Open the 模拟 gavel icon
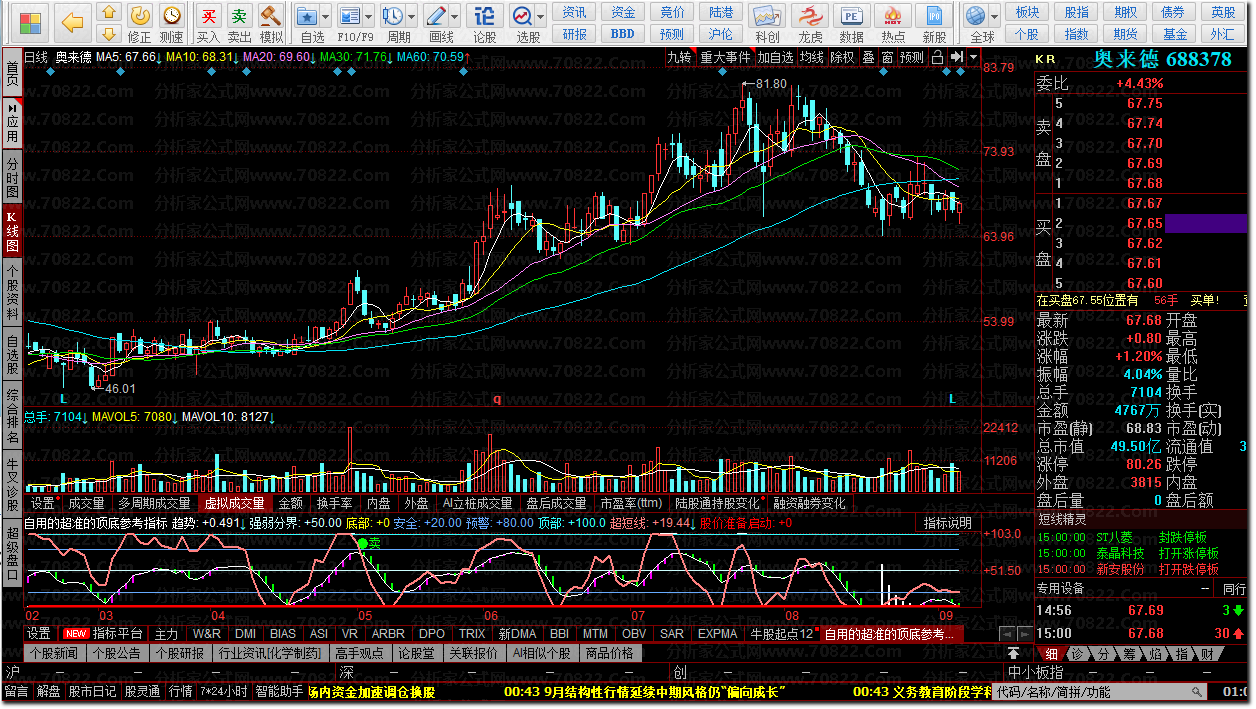The image size is (1256, 709). 271,15
